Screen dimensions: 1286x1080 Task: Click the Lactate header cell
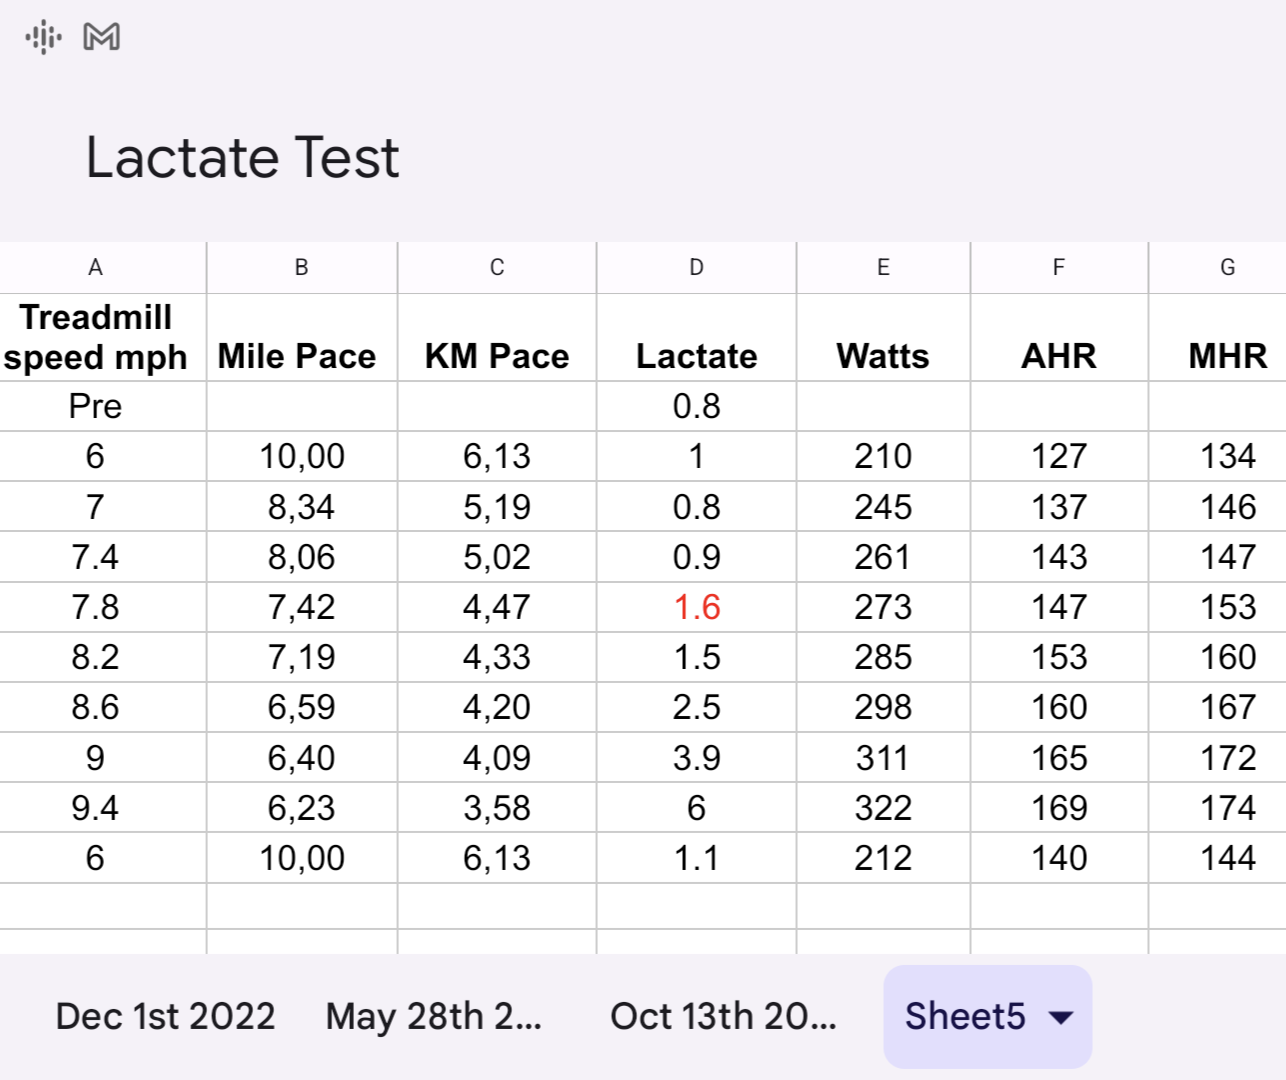click(696, 356)
